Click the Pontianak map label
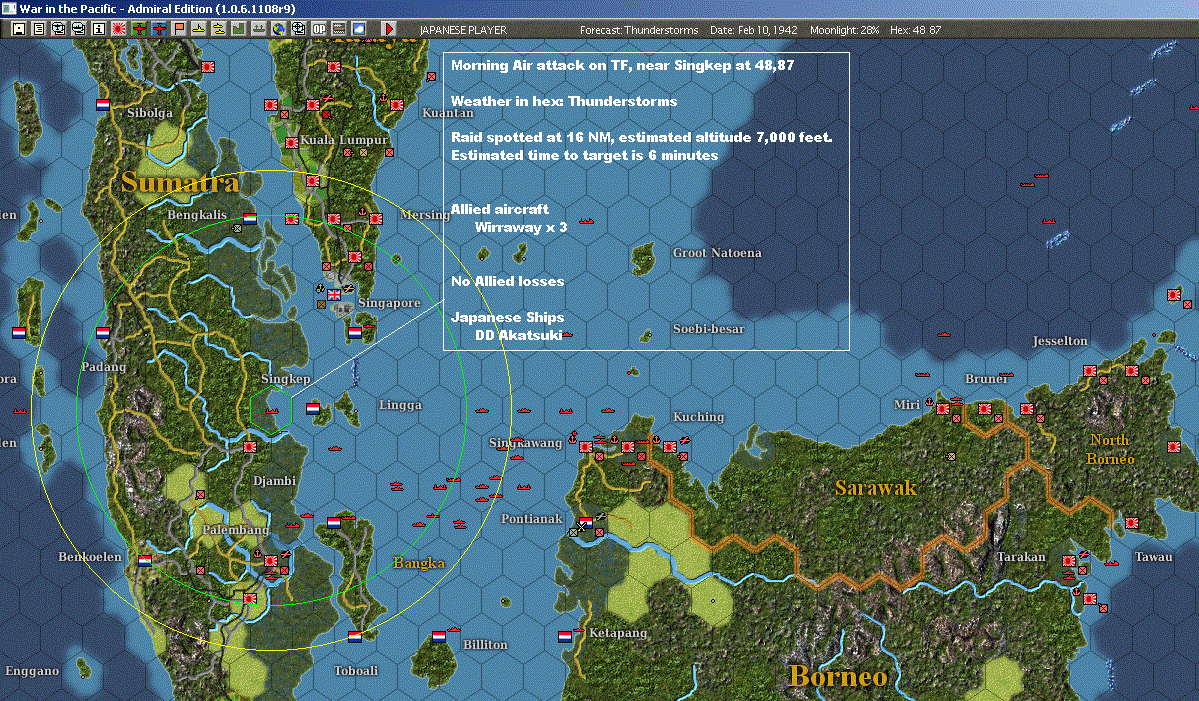This screenshot has height=701, width=1199. point(531,518)
